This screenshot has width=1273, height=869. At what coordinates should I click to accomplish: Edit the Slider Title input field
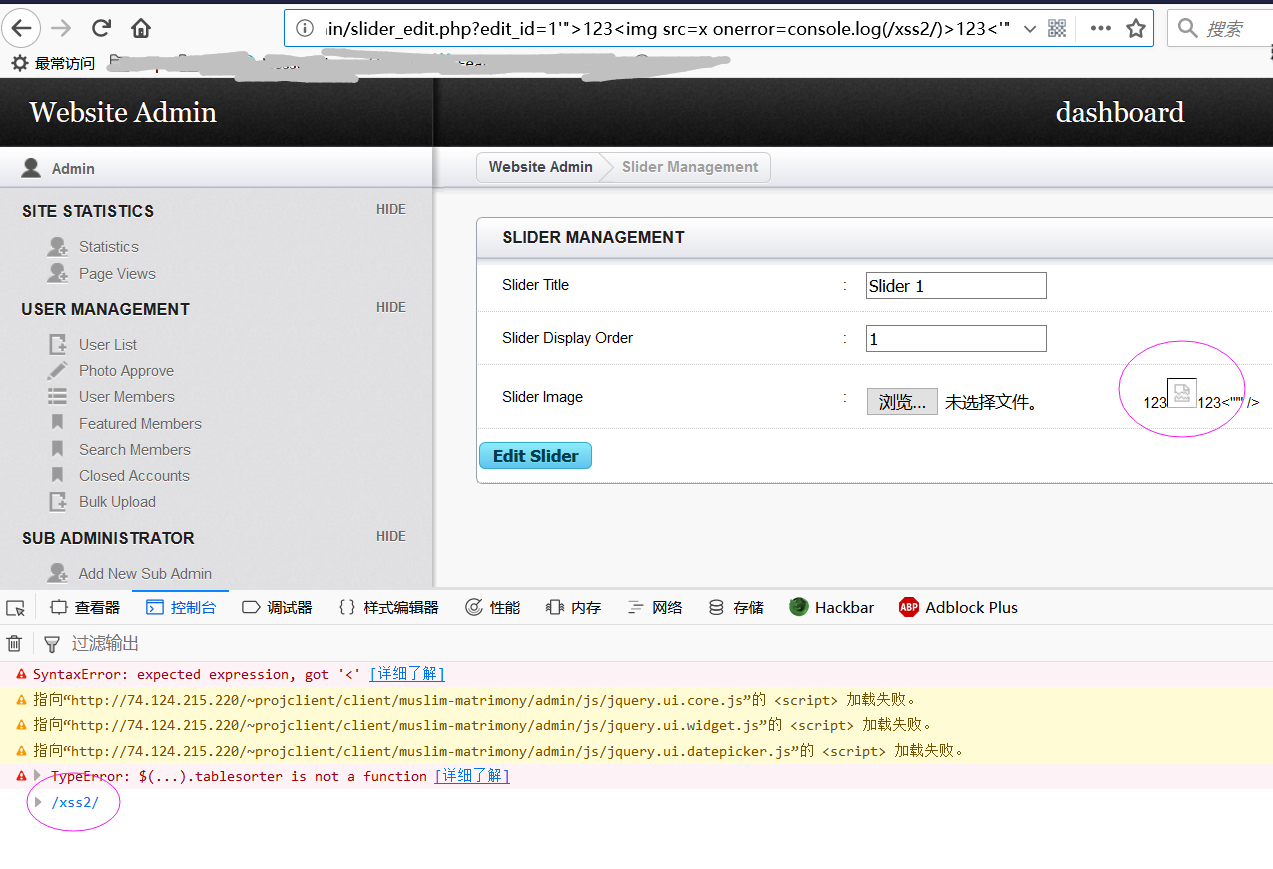956,285
